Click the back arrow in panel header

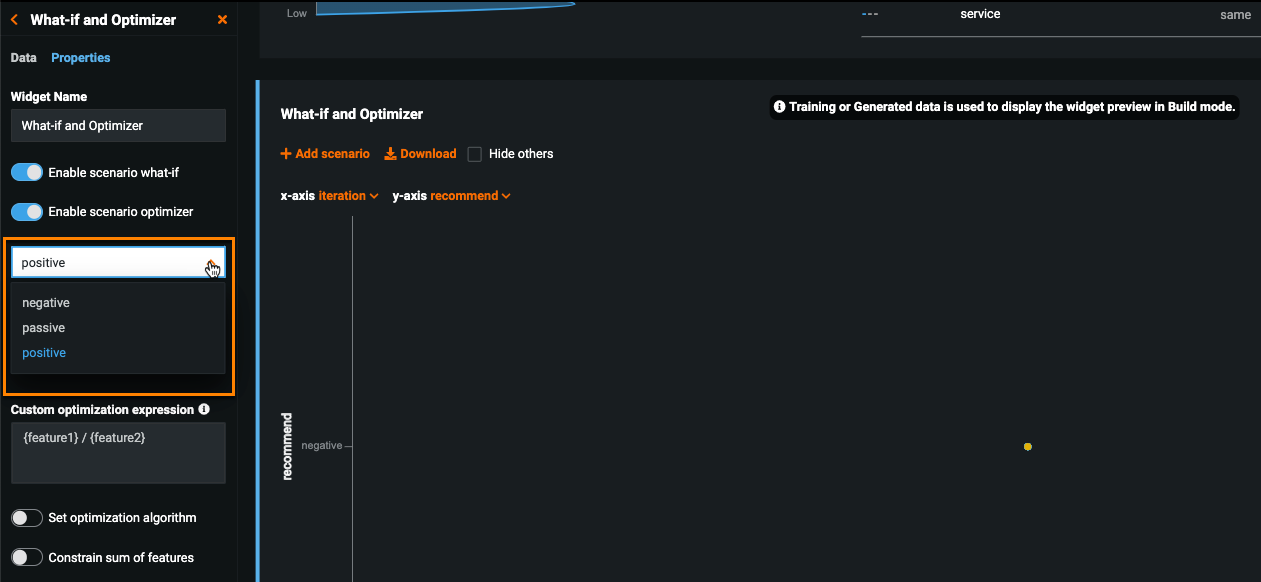(14, 20)
